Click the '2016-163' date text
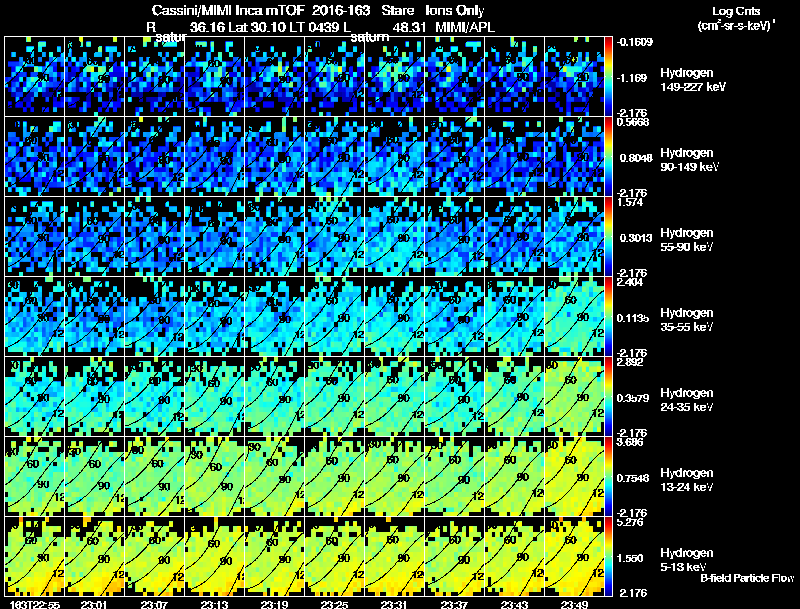The width and height of the screenshot is (800, 609). coord(341,10)
